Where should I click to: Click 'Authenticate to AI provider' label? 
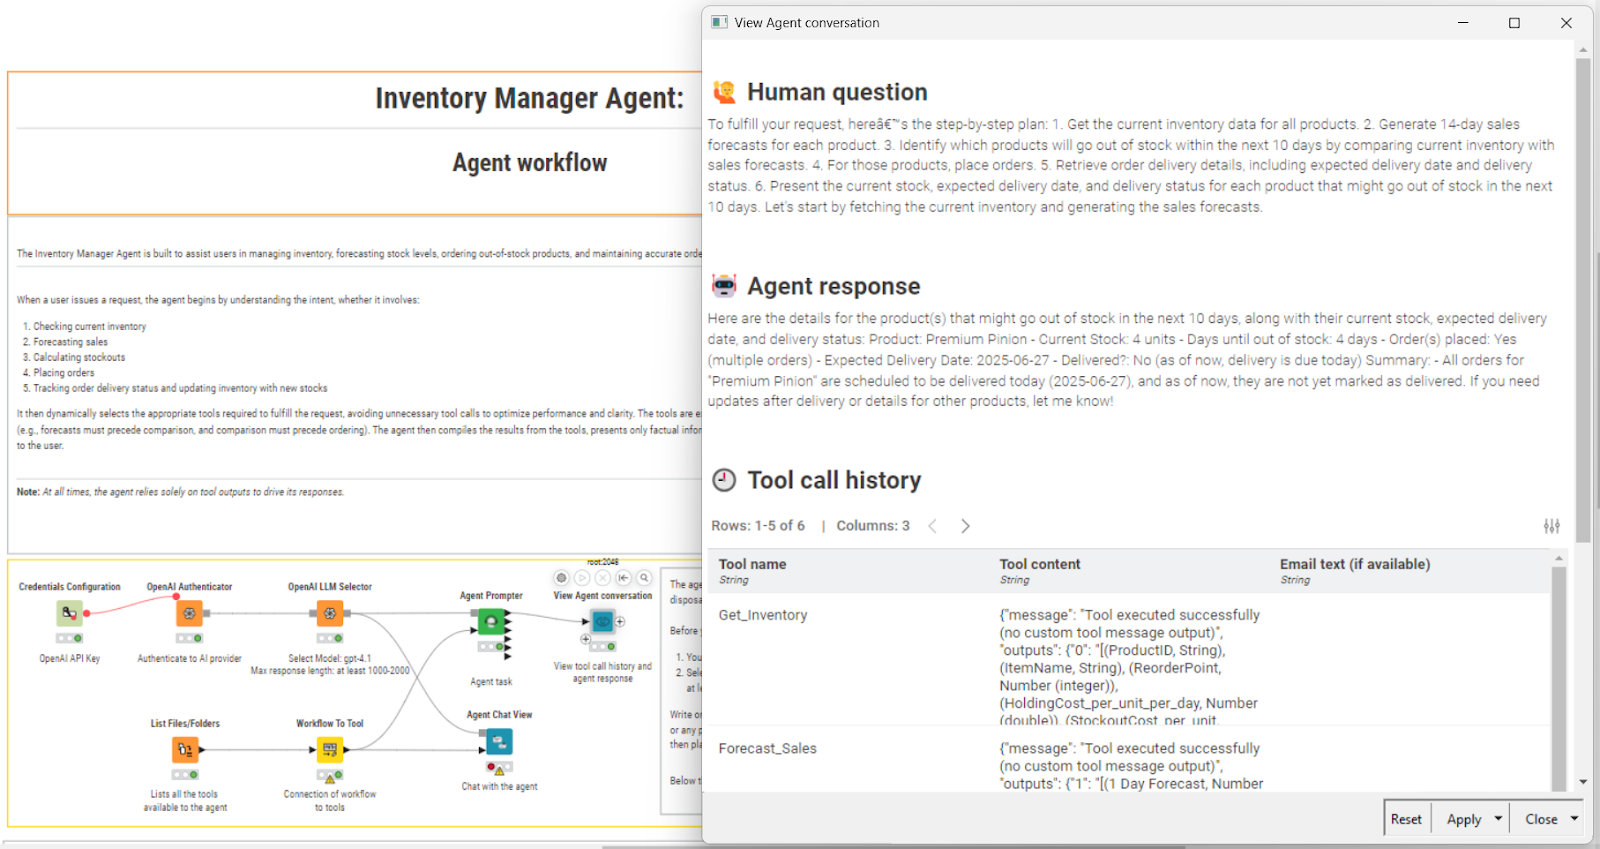point(189,659)
